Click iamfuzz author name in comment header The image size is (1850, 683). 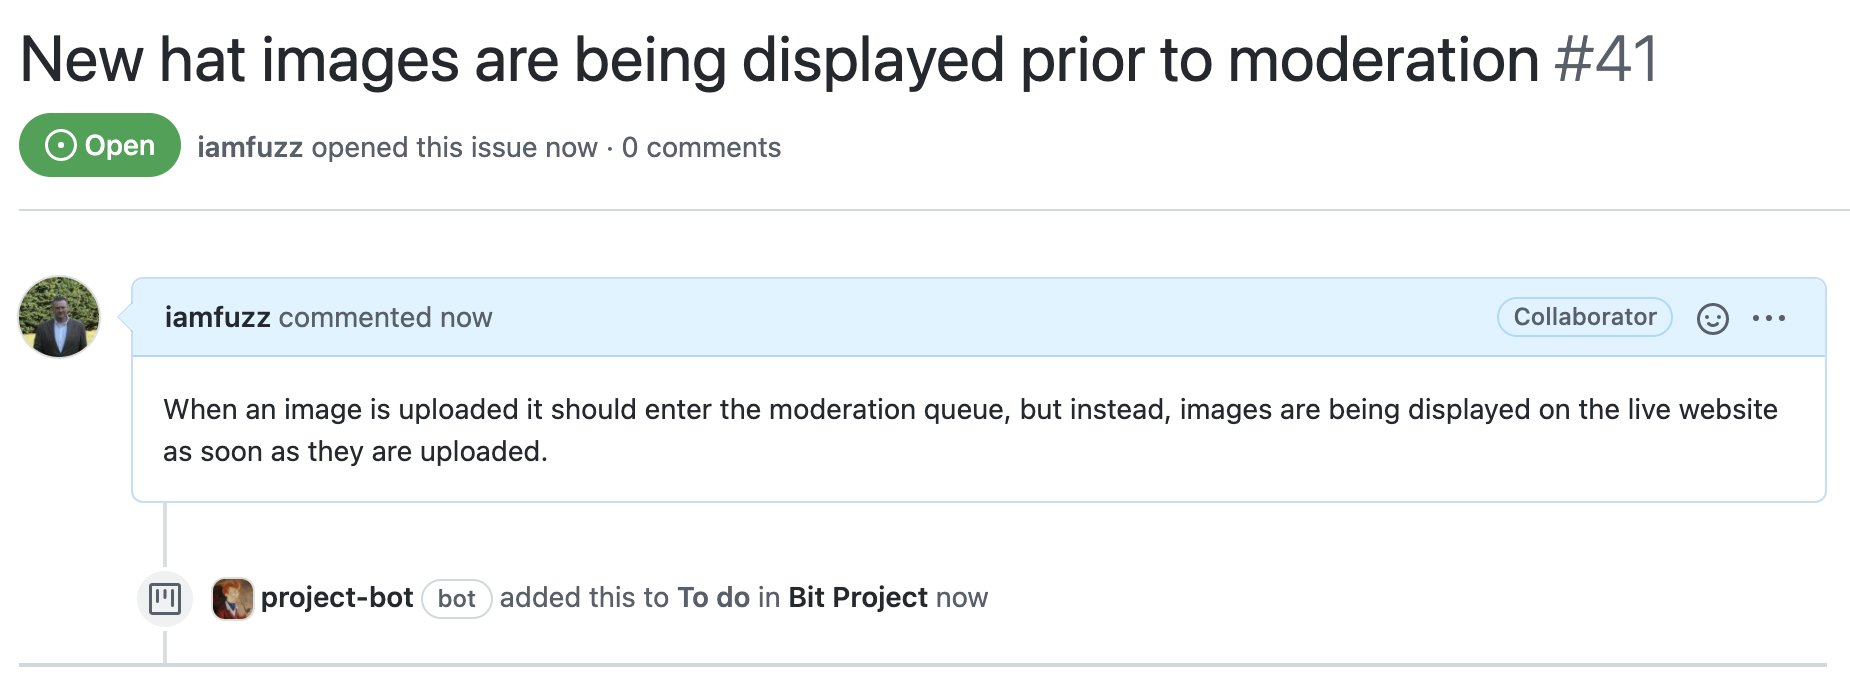click(217, 317)
